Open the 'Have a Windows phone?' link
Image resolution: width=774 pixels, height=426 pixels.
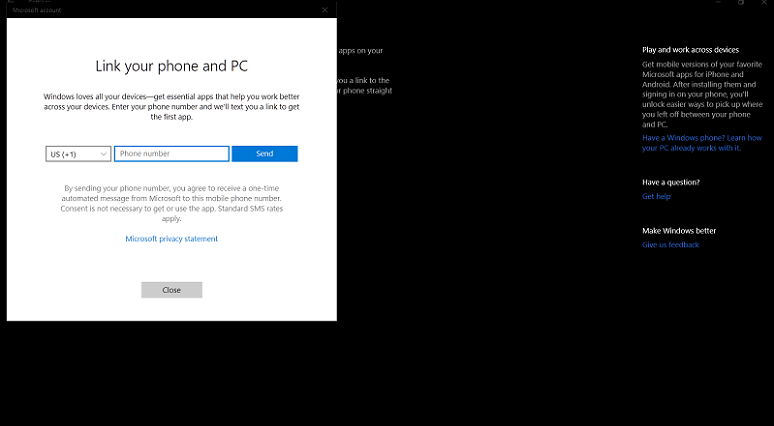tap(702, 143)
